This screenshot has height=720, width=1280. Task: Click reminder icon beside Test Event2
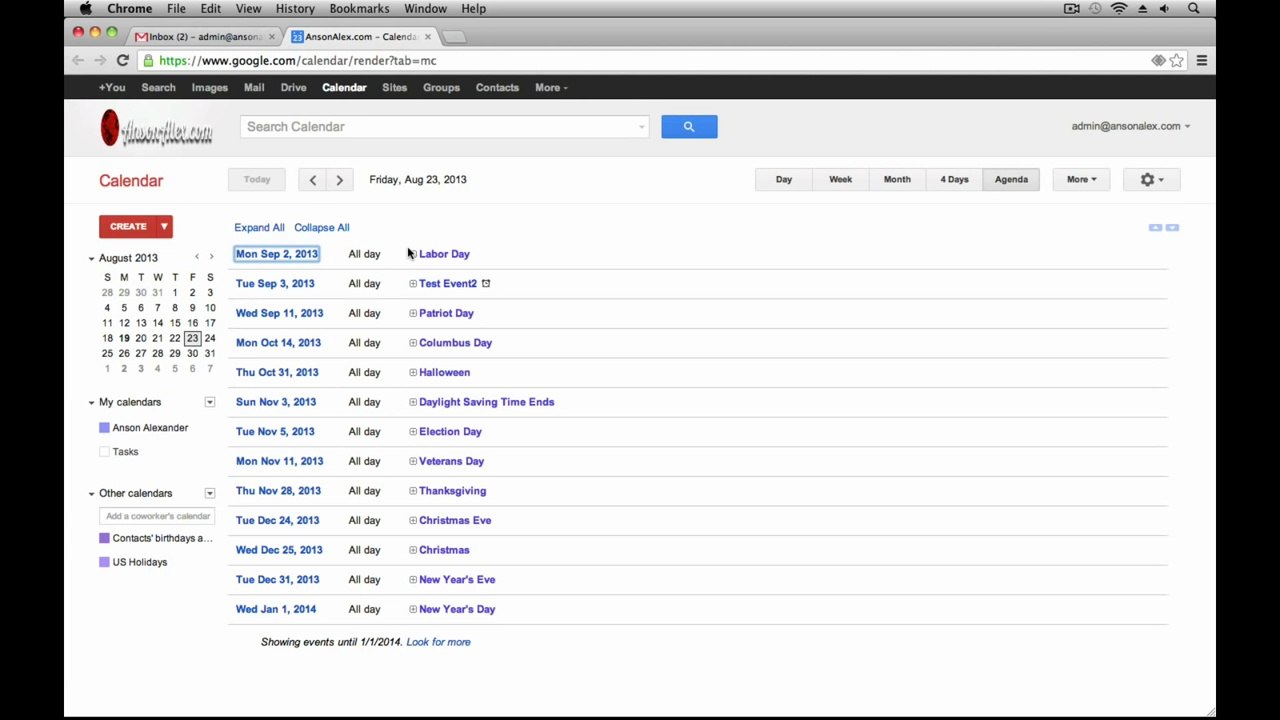click(x=486, y=284)
